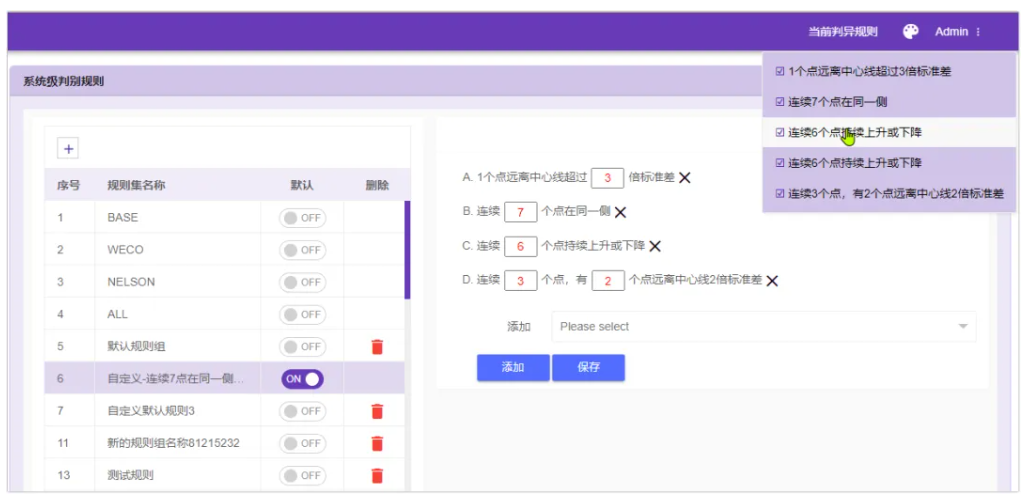
Task: Remove rule B 连续7个点在同一侧
Action: (620, 212)
